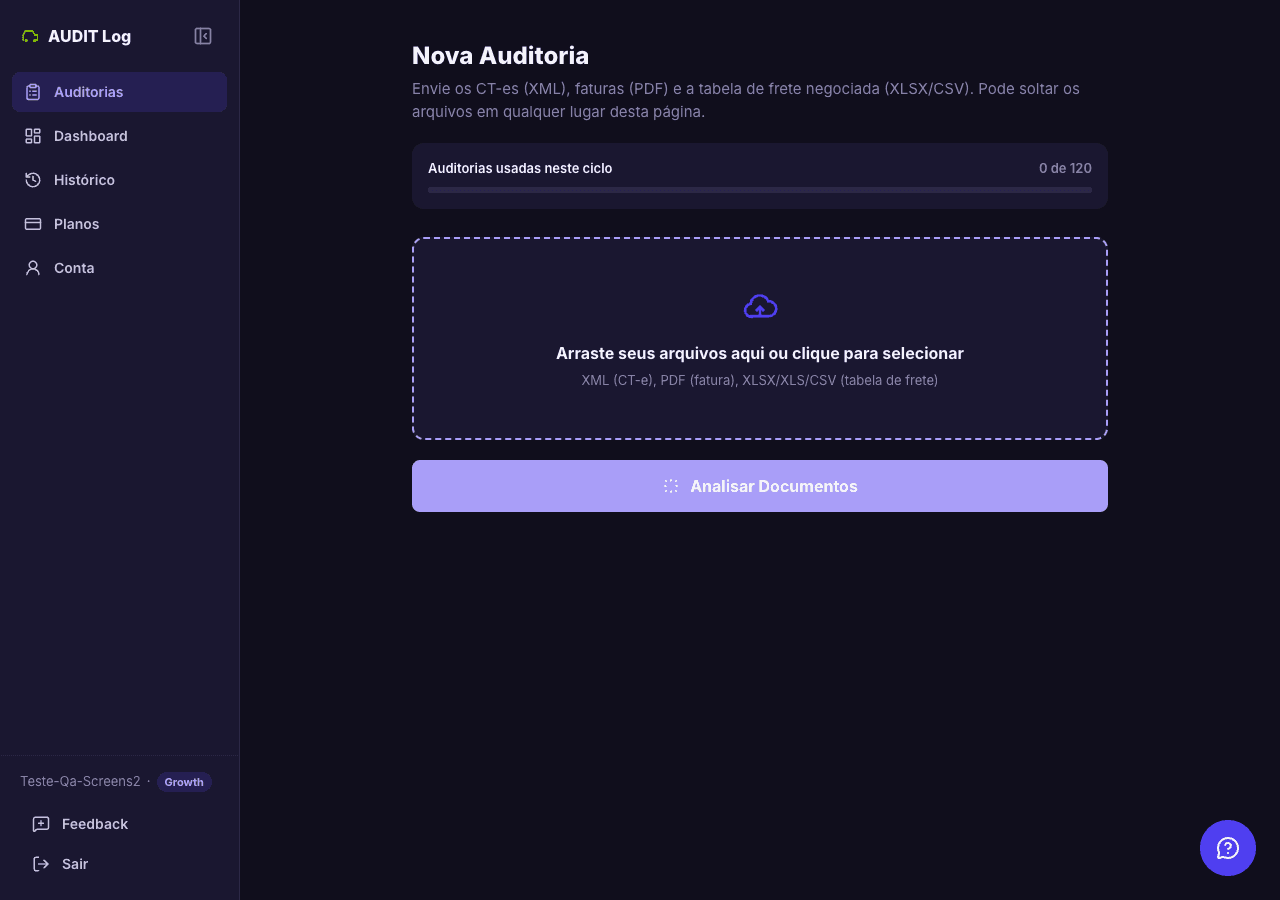Open the help chat bubble button
This screenshot has width=1280, height=900.
pyautogui.click(x=1228, y=848)
